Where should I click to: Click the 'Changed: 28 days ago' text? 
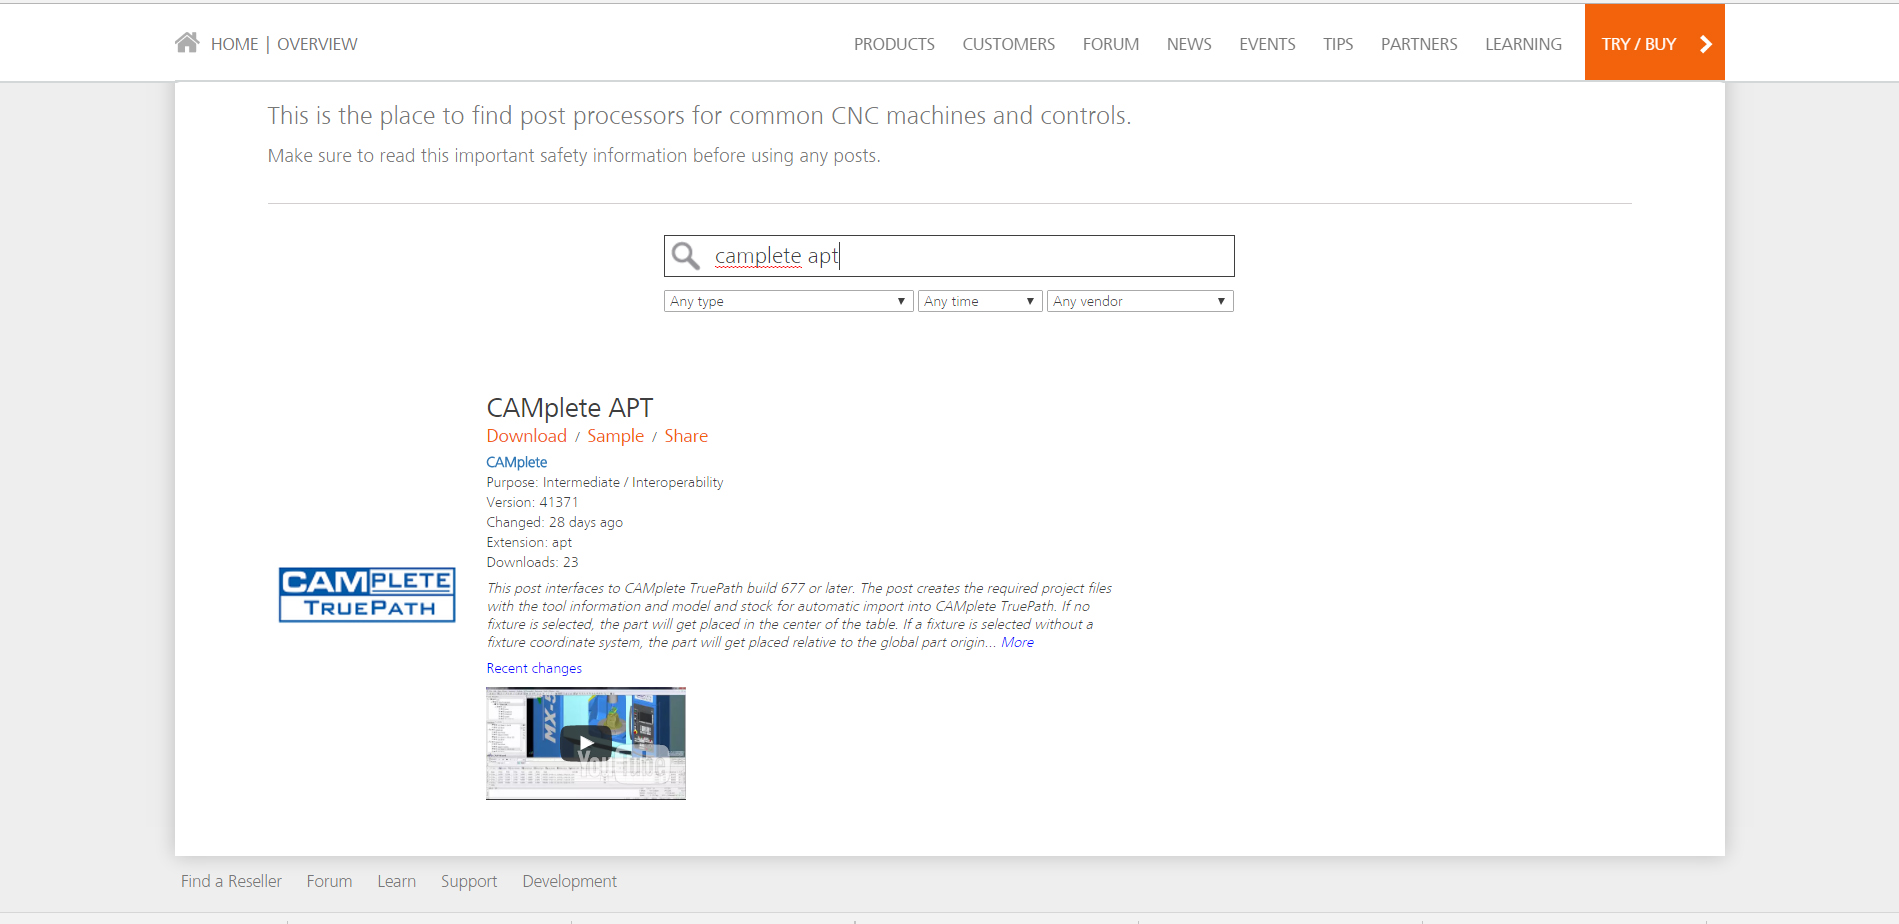point(555,522)
